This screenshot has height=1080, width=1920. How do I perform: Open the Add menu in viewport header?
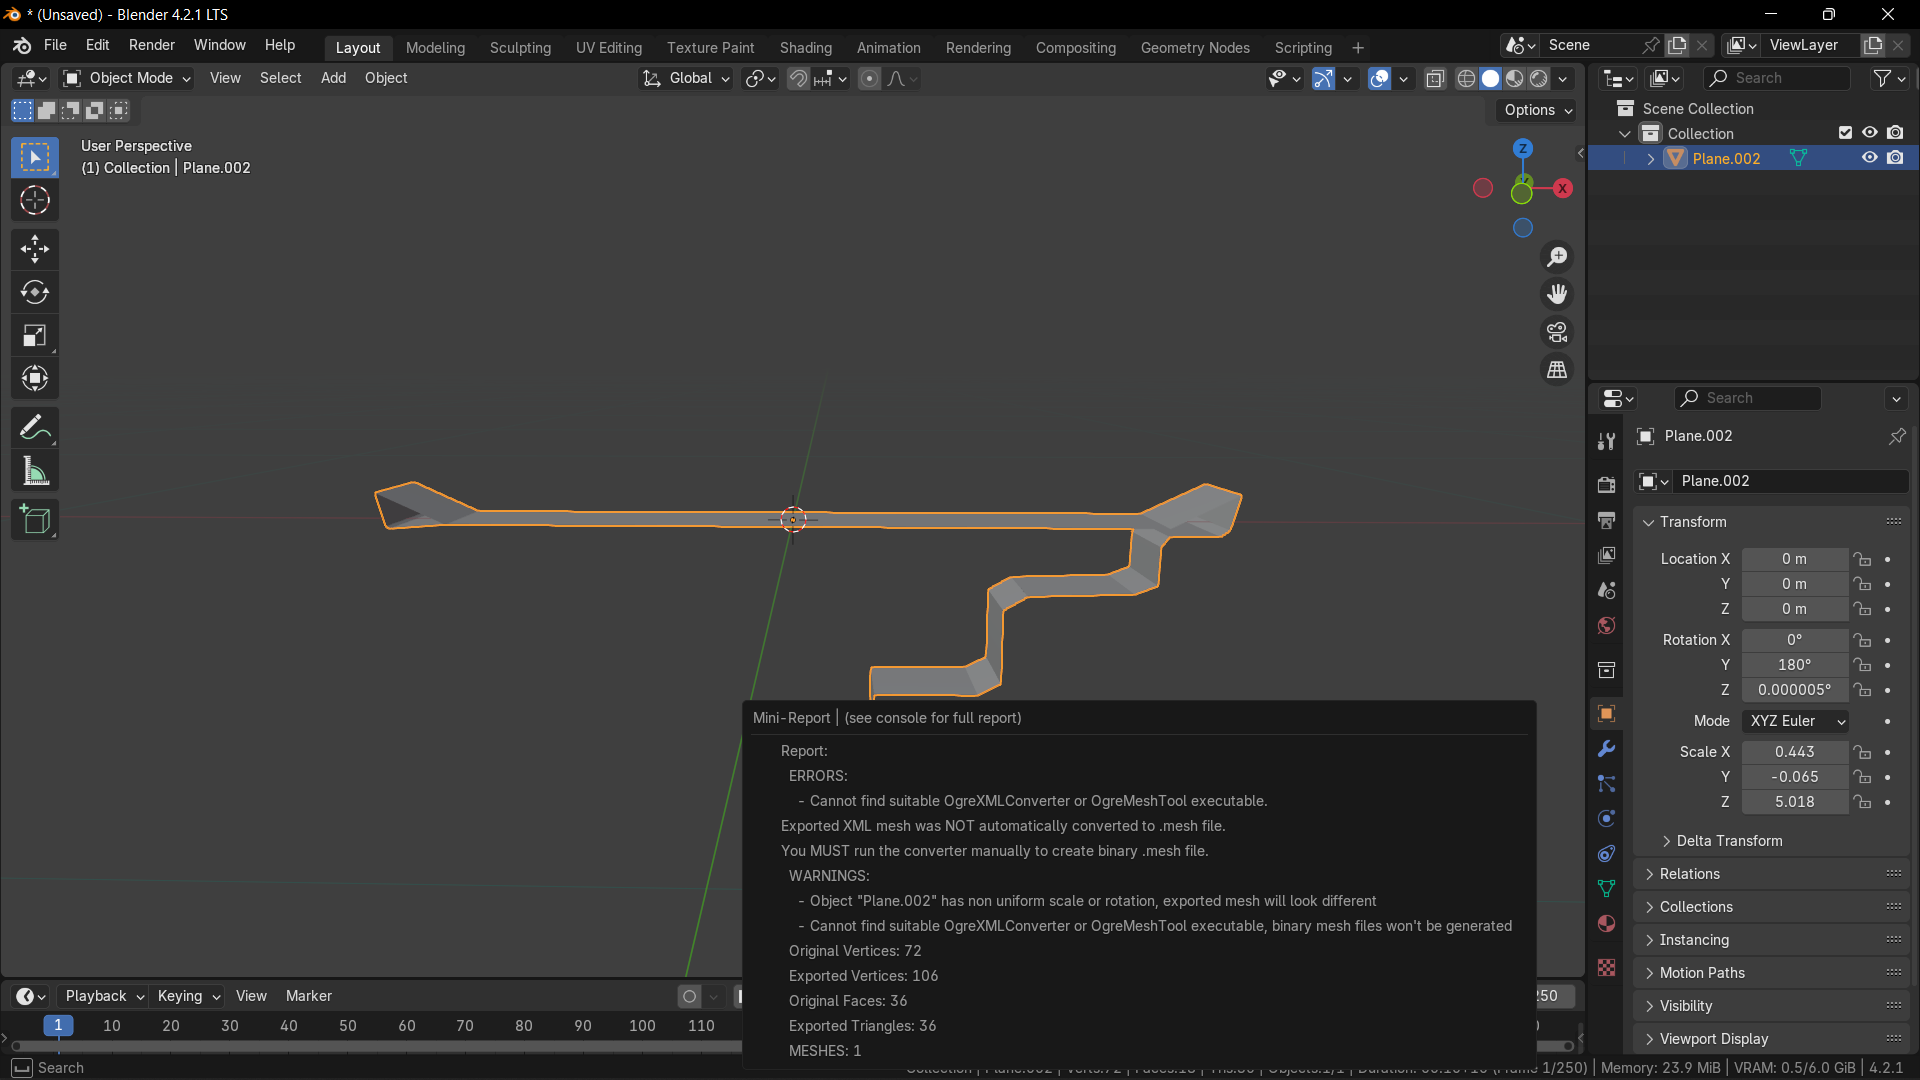tap(333, 79)
